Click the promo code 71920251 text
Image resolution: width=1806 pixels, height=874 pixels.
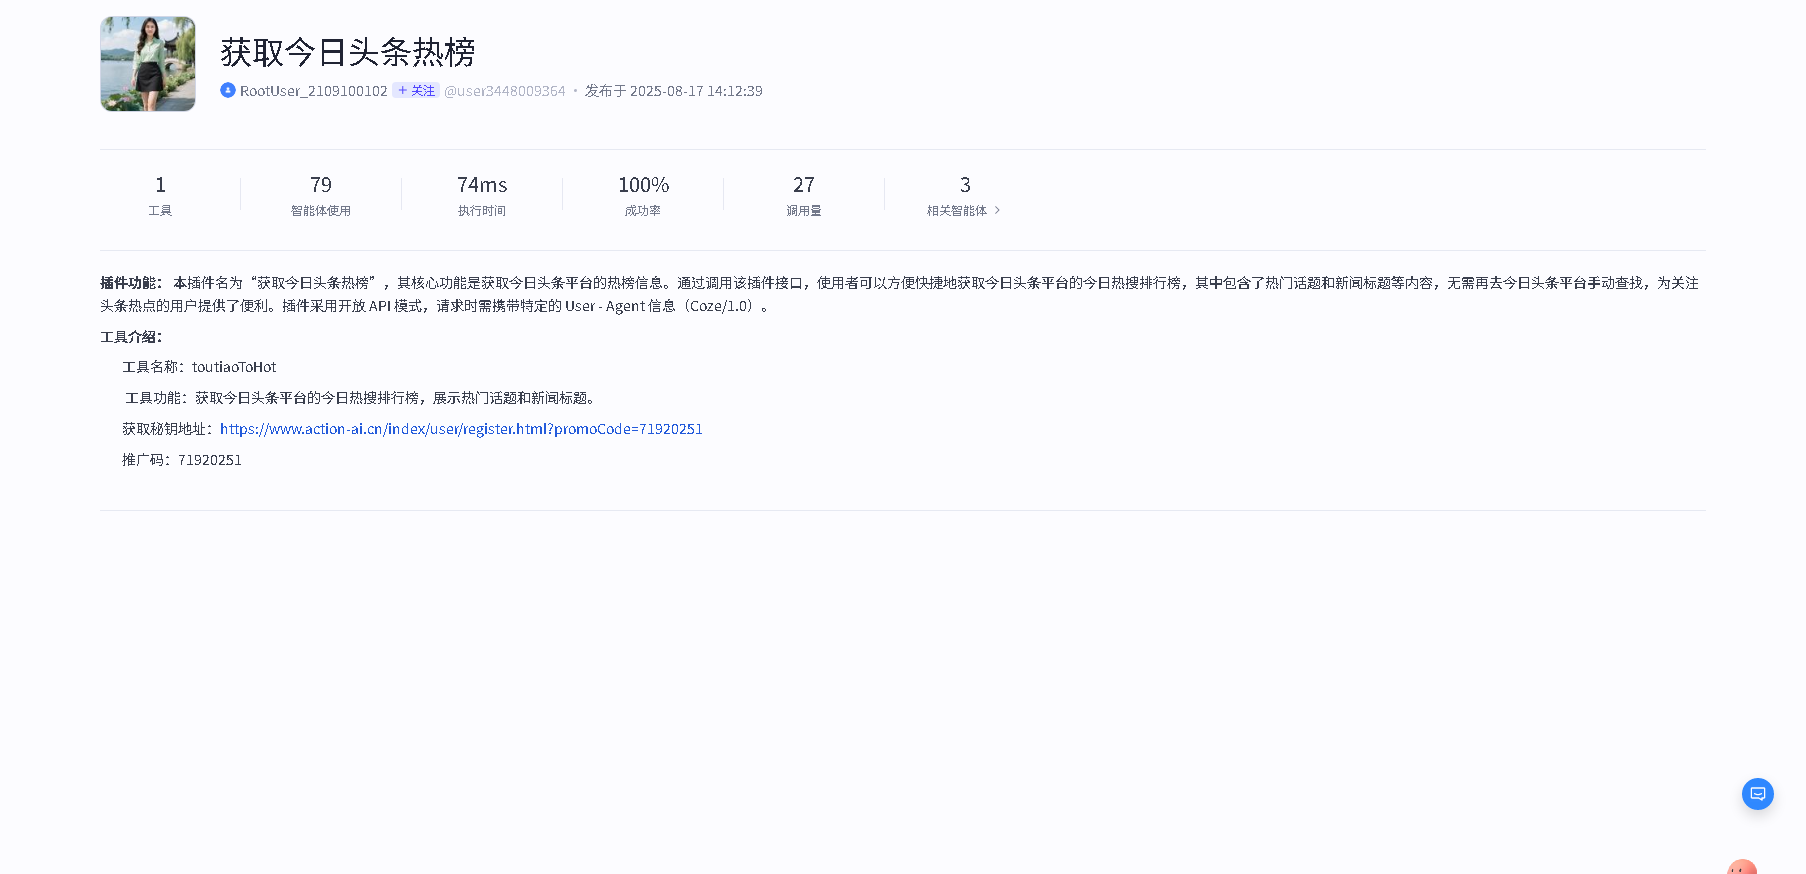point(210,460)
